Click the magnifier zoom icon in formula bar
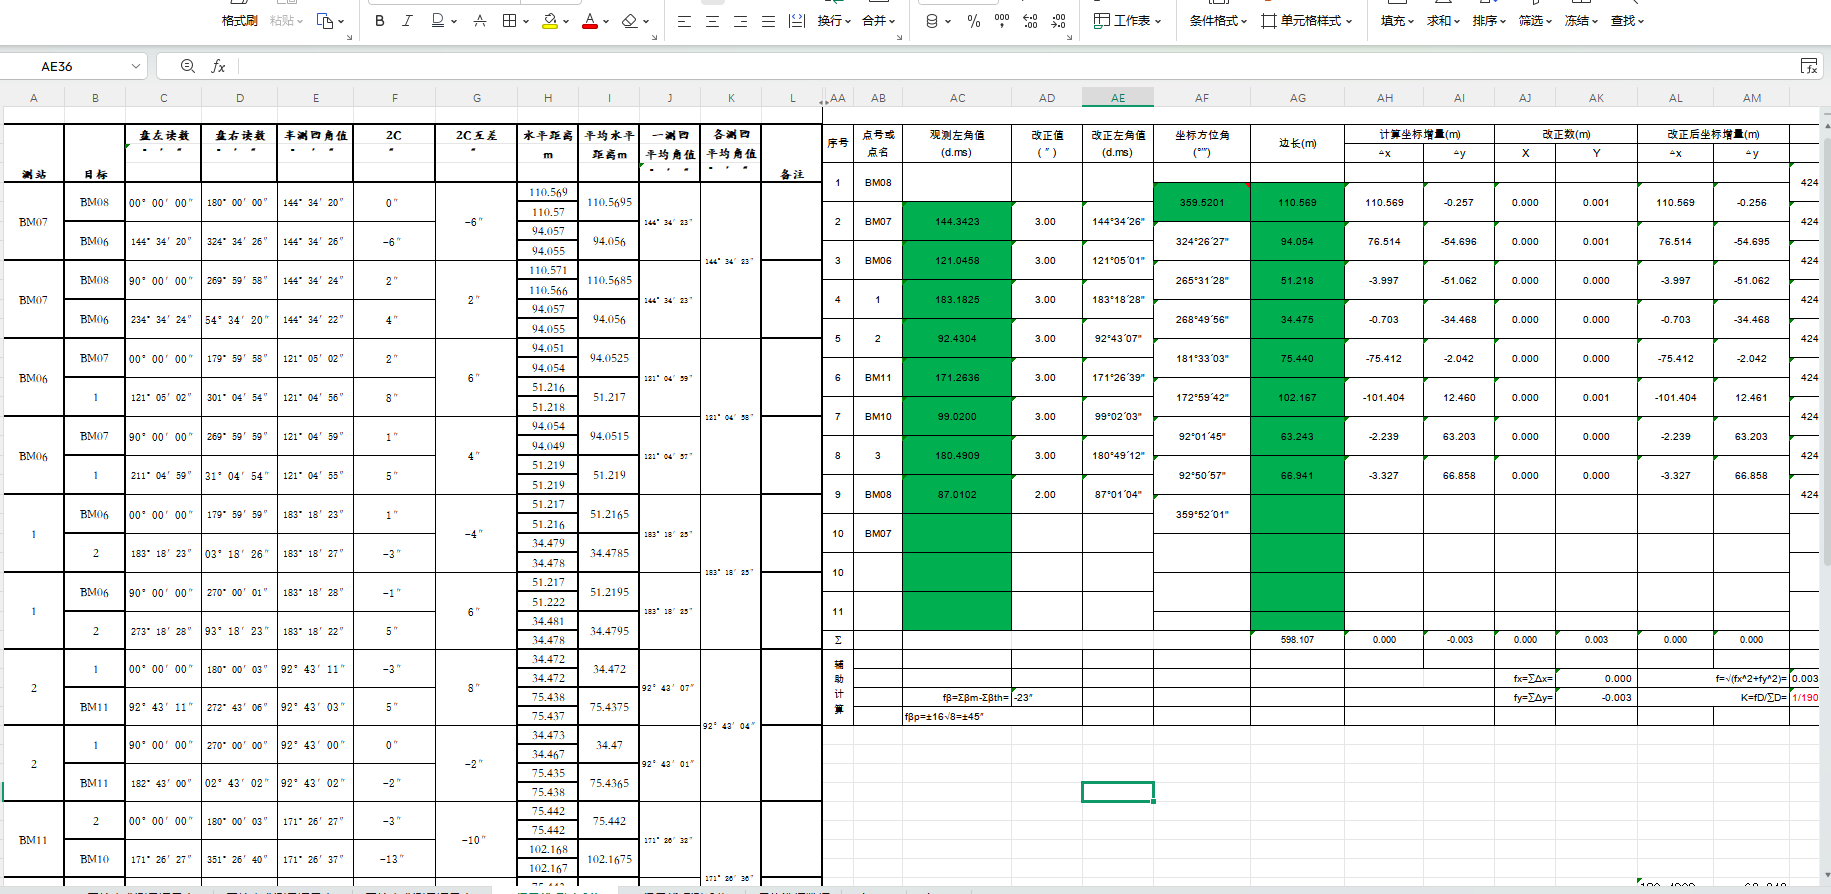Viewport: 1831px width, 894px height. coord(187,66)
